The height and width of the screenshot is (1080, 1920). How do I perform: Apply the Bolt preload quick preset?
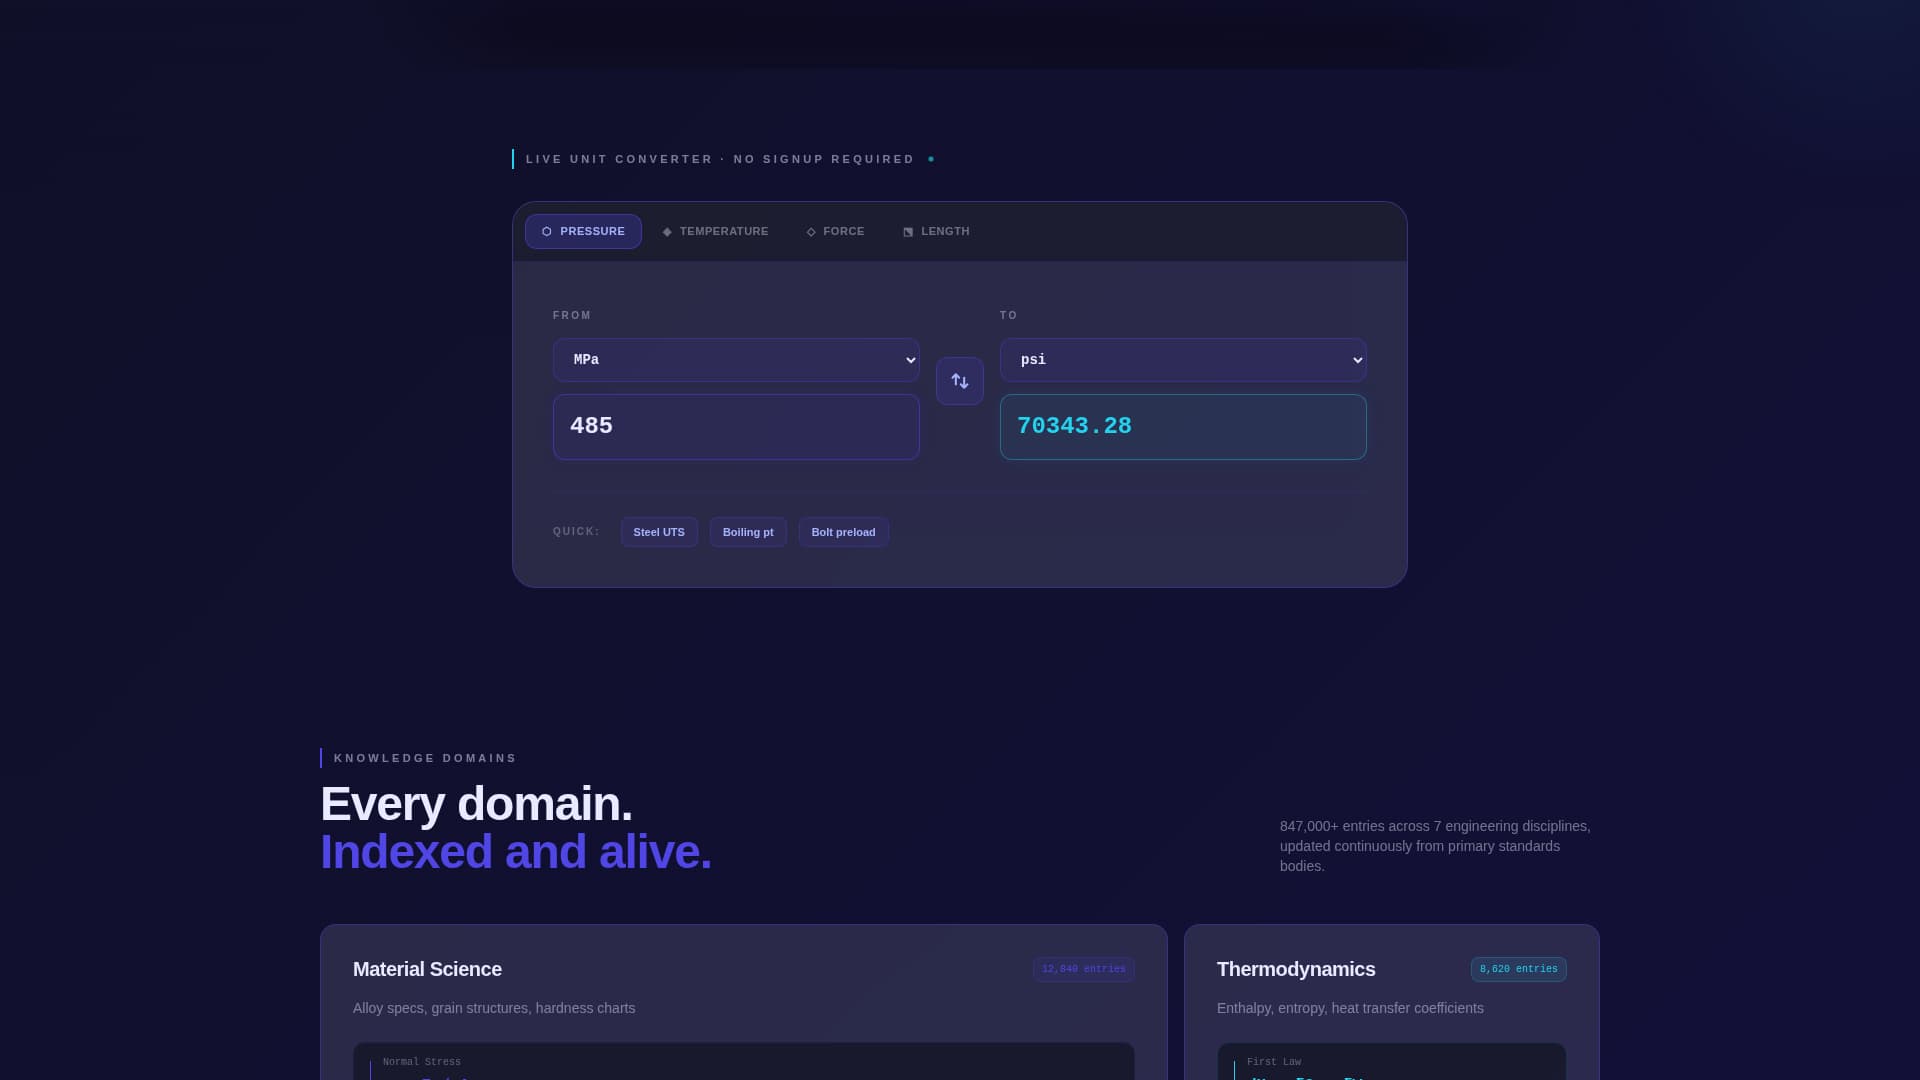(843, 532)
